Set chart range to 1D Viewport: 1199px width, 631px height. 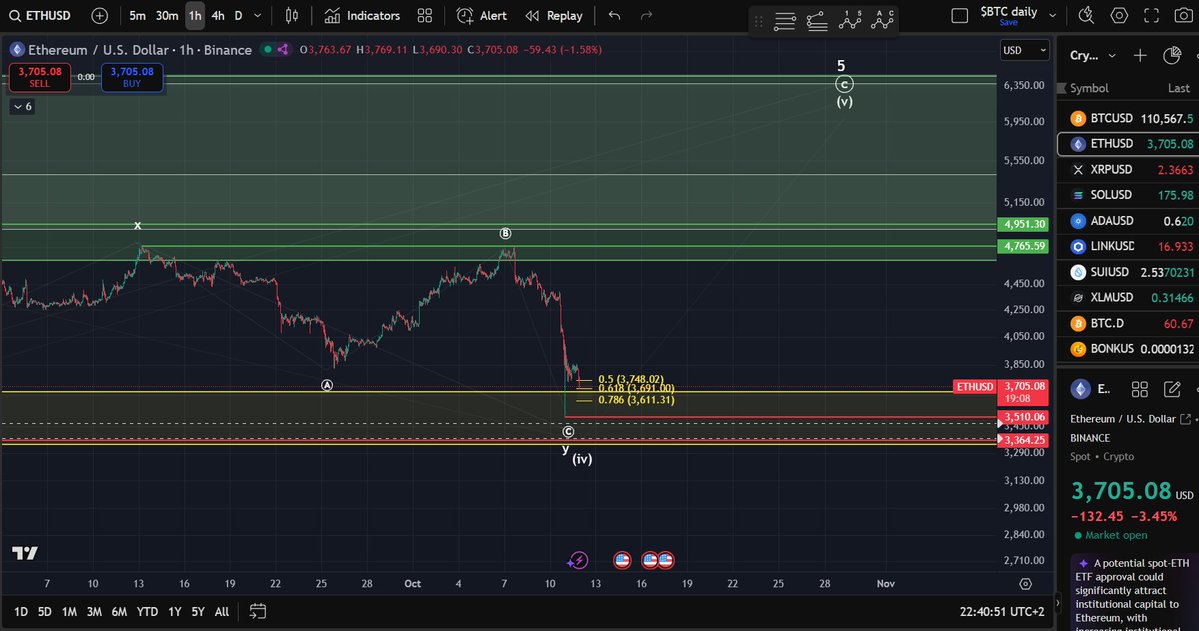pyautogui.click(x=21, y=612)
